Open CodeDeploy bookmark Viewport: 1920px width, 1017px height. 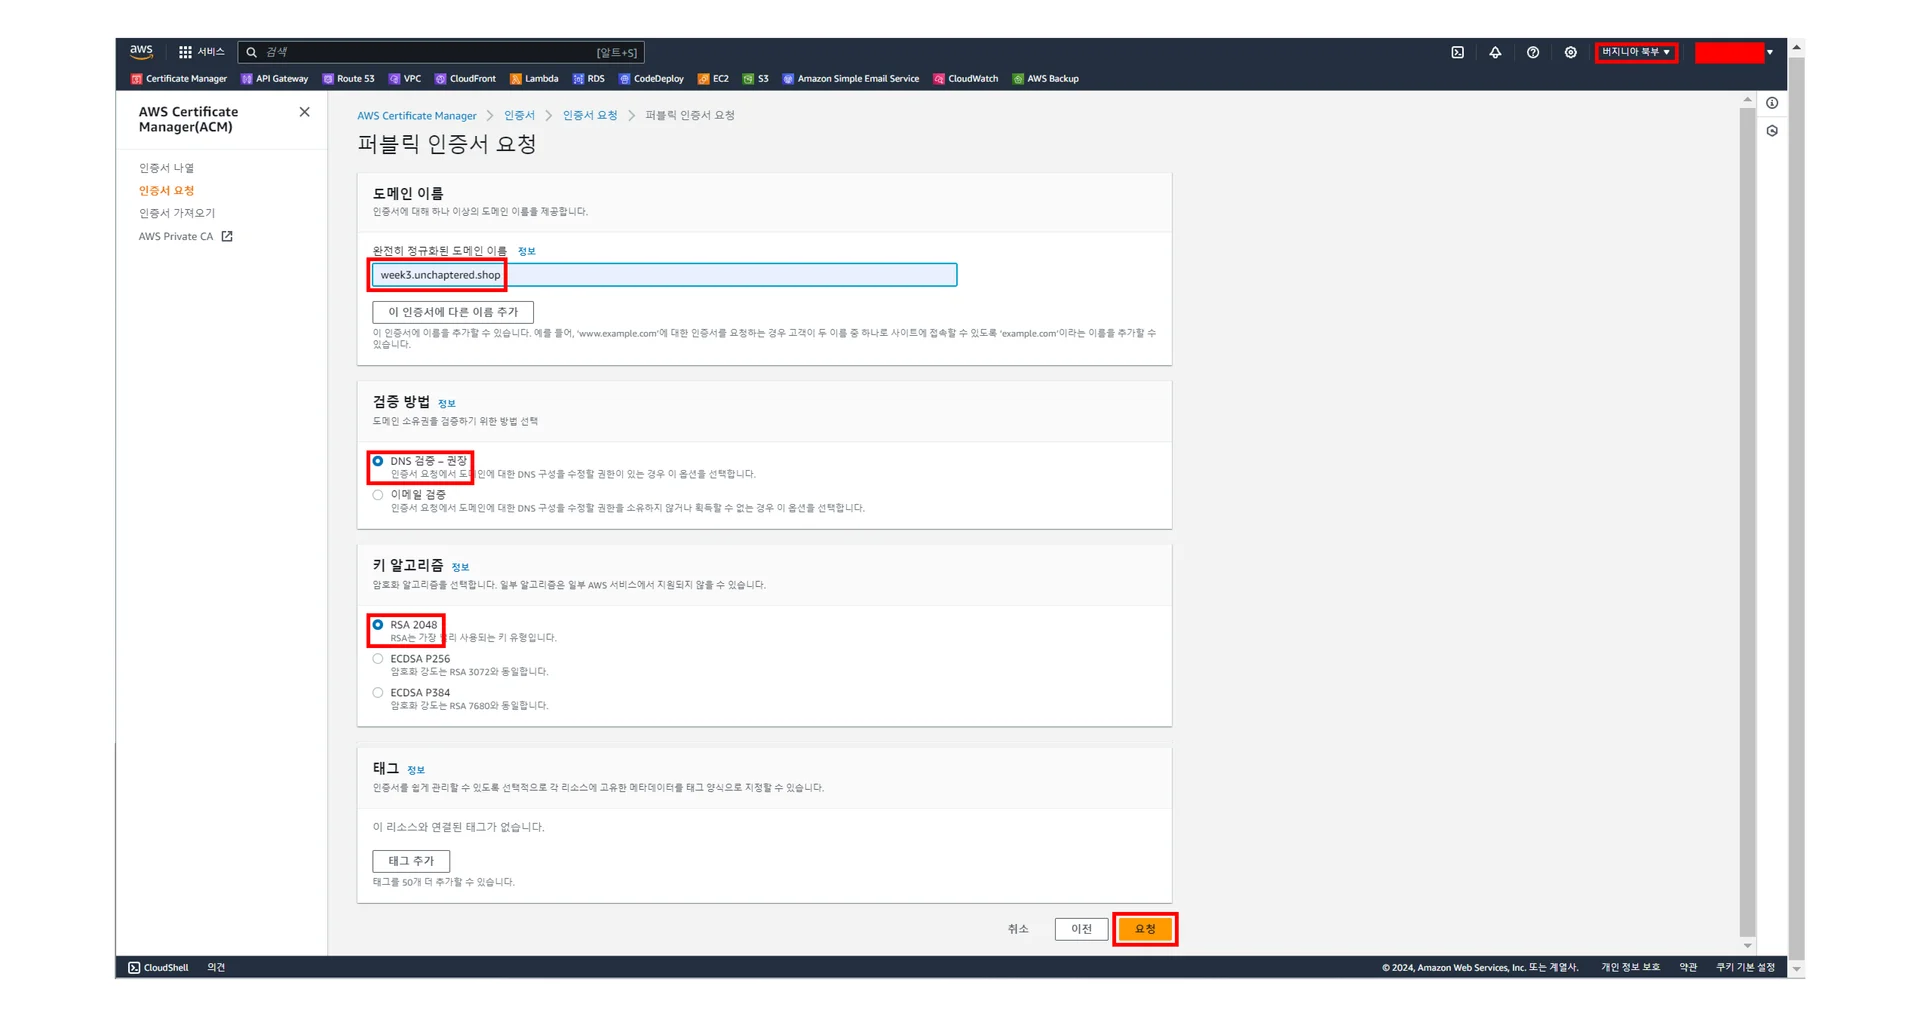[651, 78]
